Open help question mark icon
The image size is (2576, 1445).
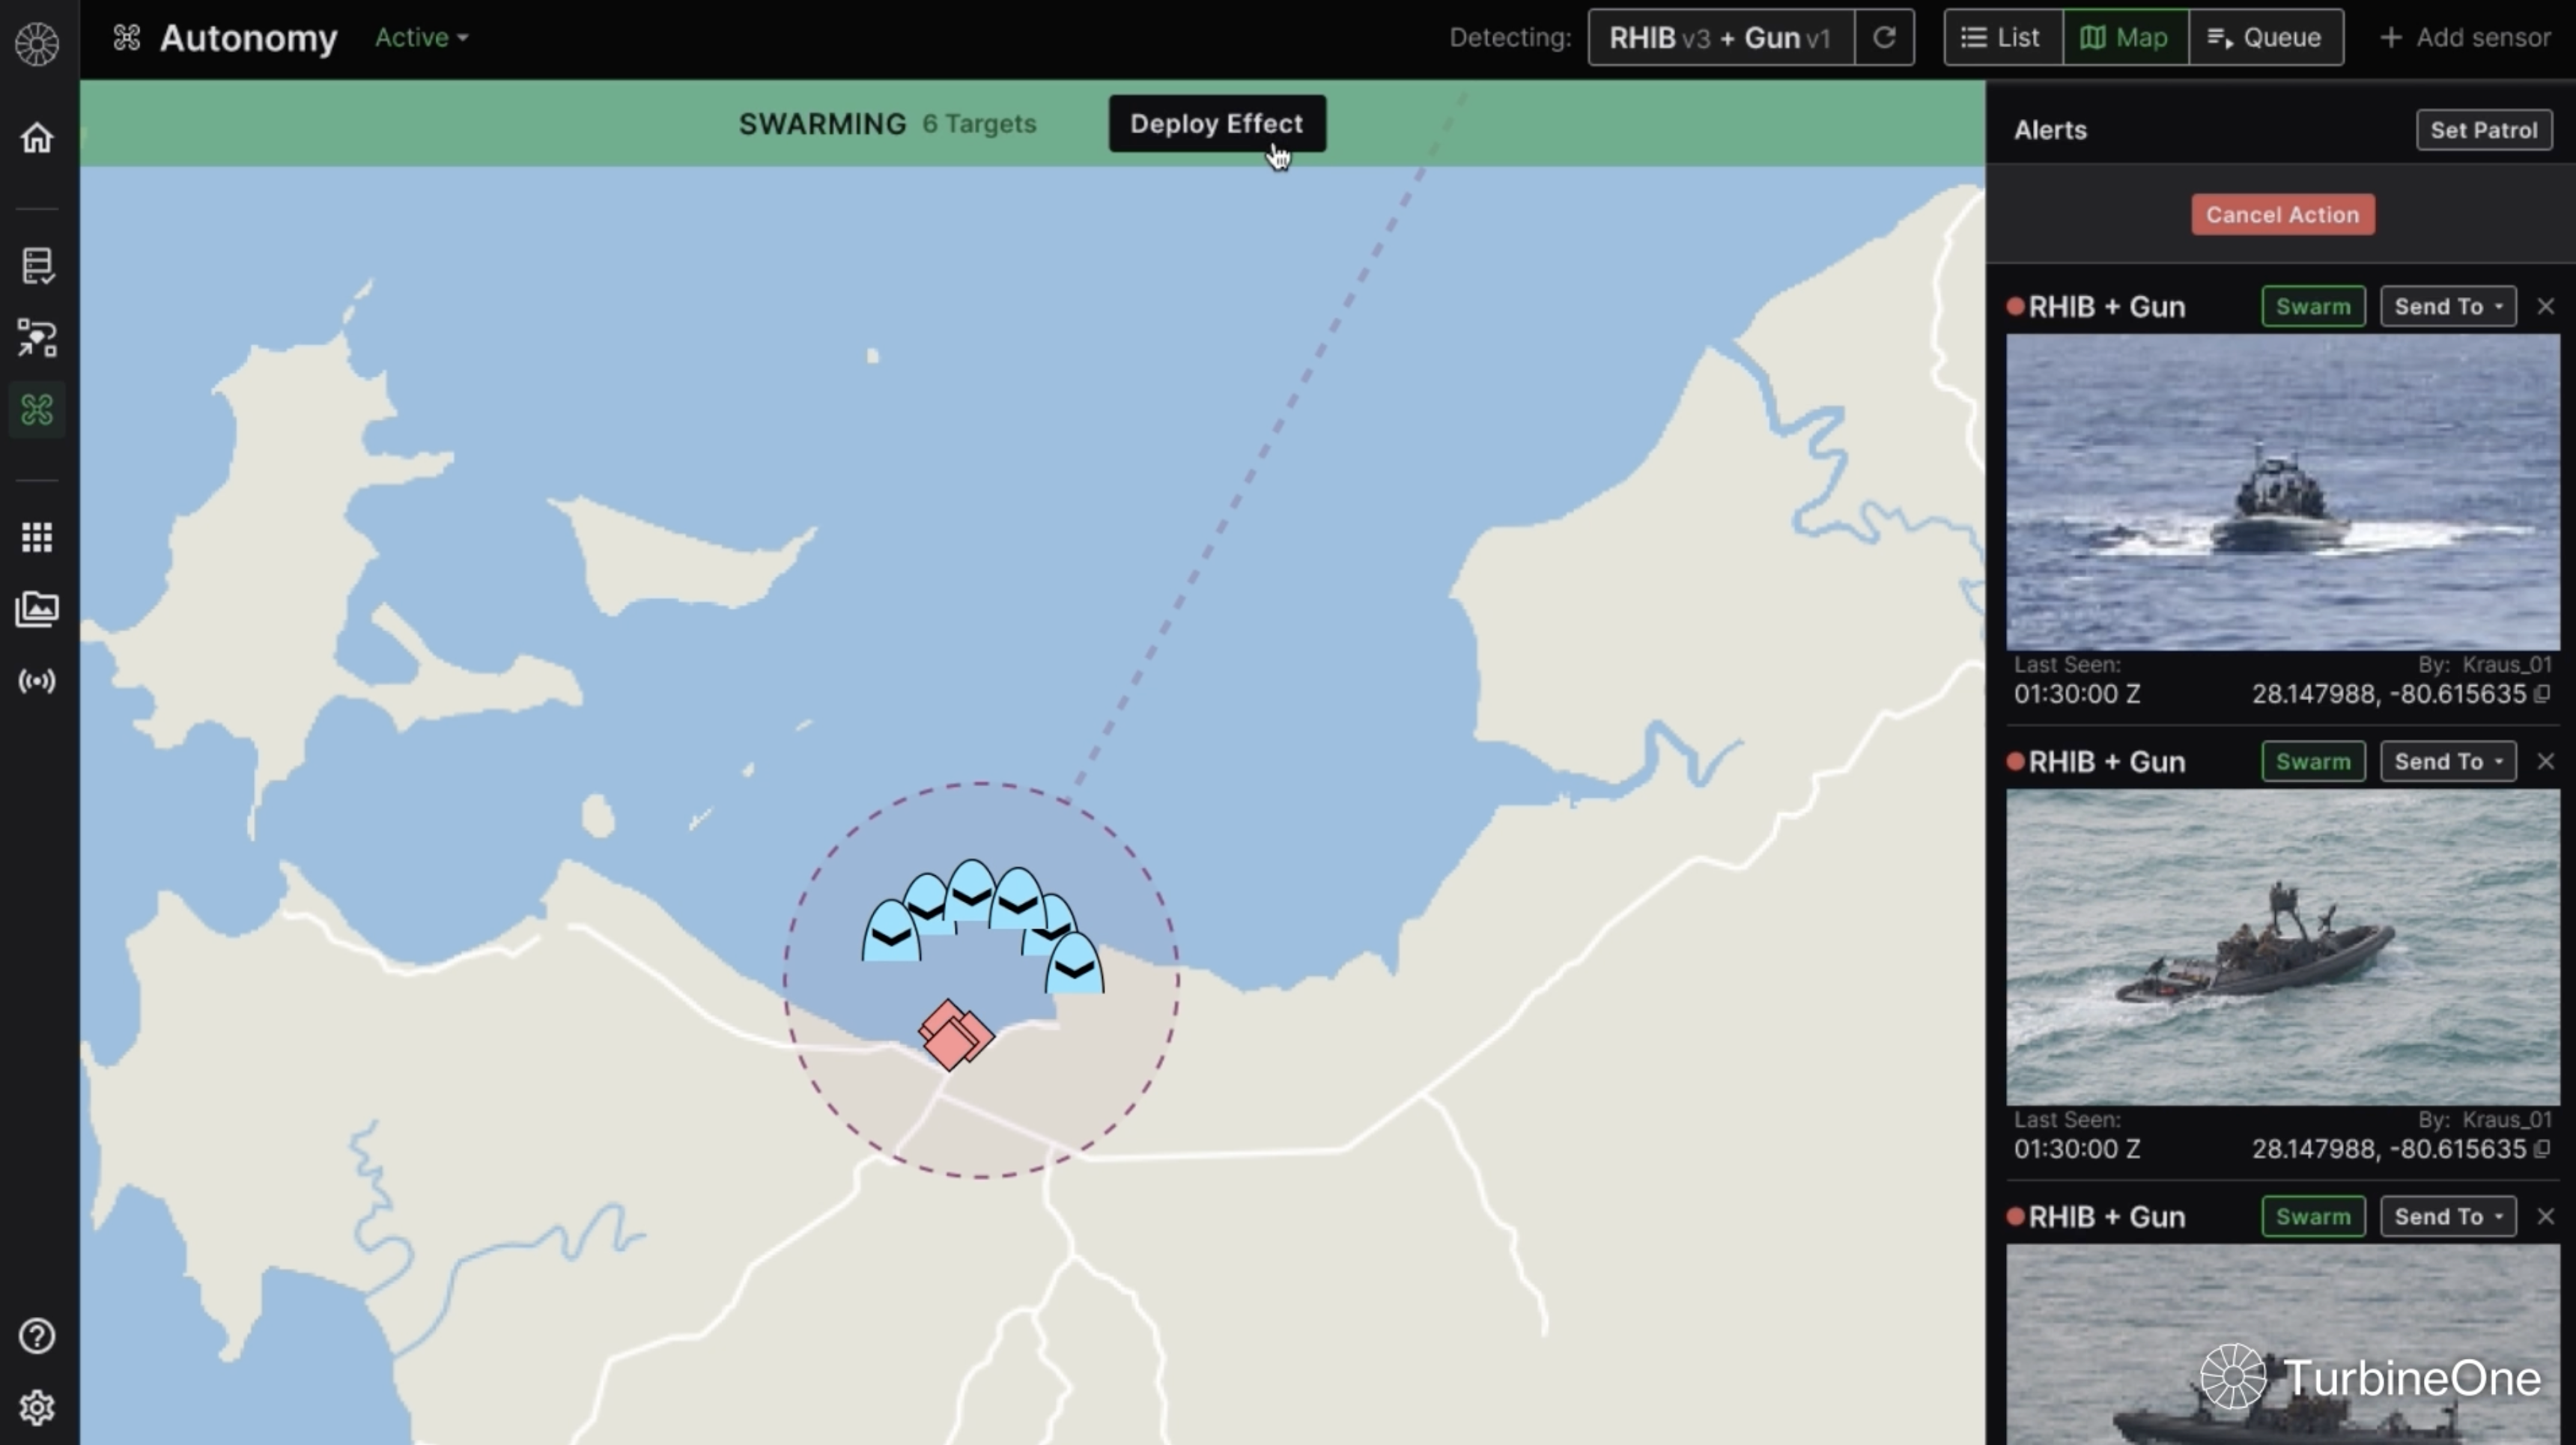(x=37, y=1336)
